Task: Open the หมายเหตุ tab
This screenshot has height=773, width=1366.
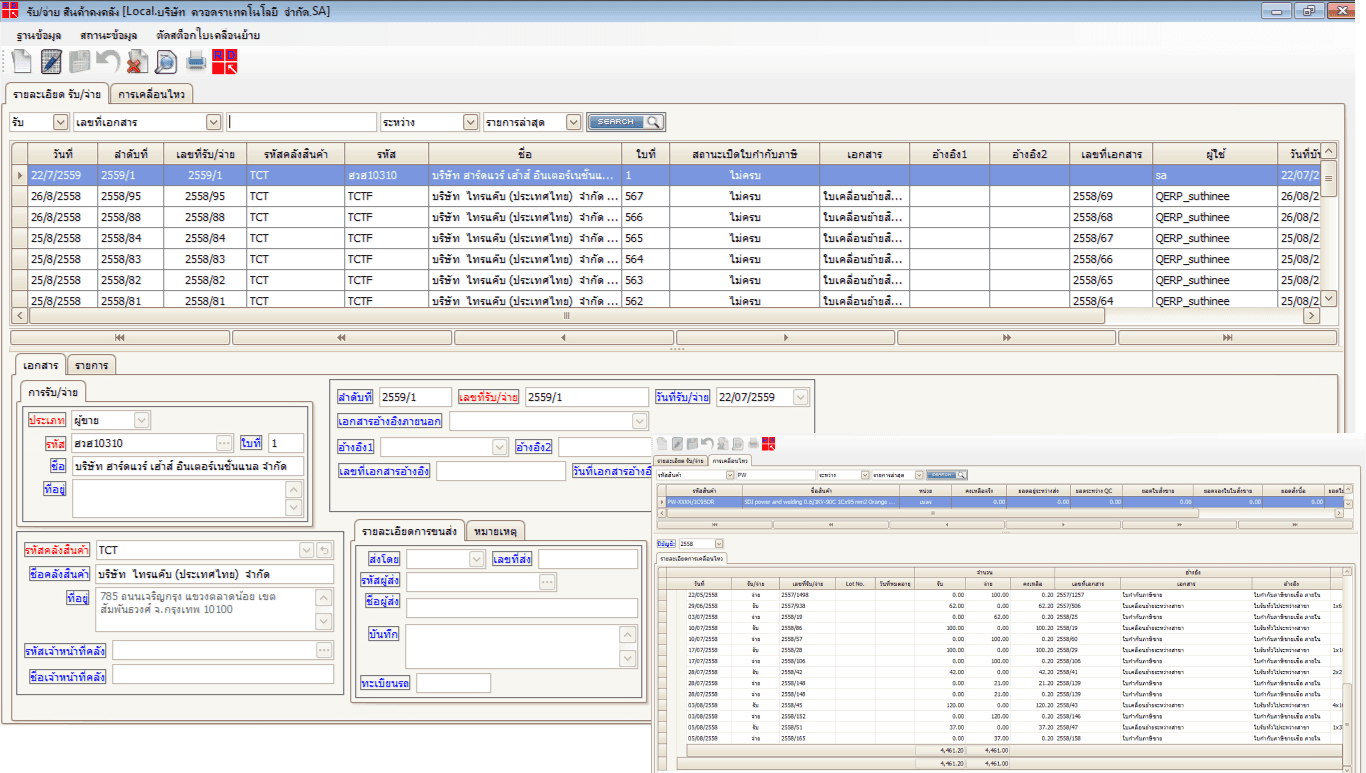Action: [496, 530]
